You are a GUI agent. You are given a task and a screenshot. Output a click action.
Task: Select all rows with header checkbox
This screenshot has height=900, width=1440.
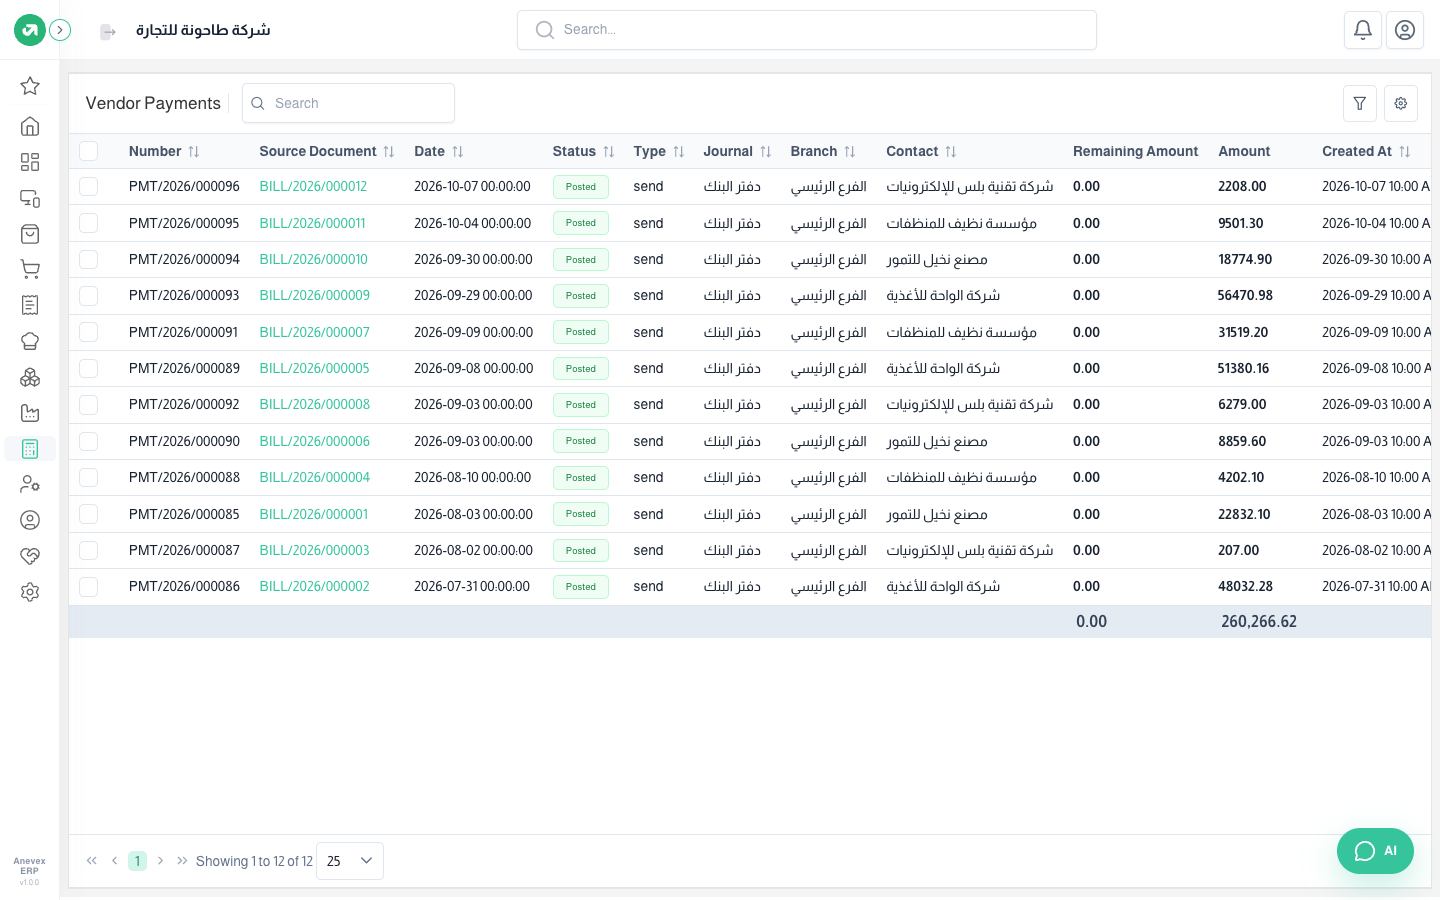[89, 151]
